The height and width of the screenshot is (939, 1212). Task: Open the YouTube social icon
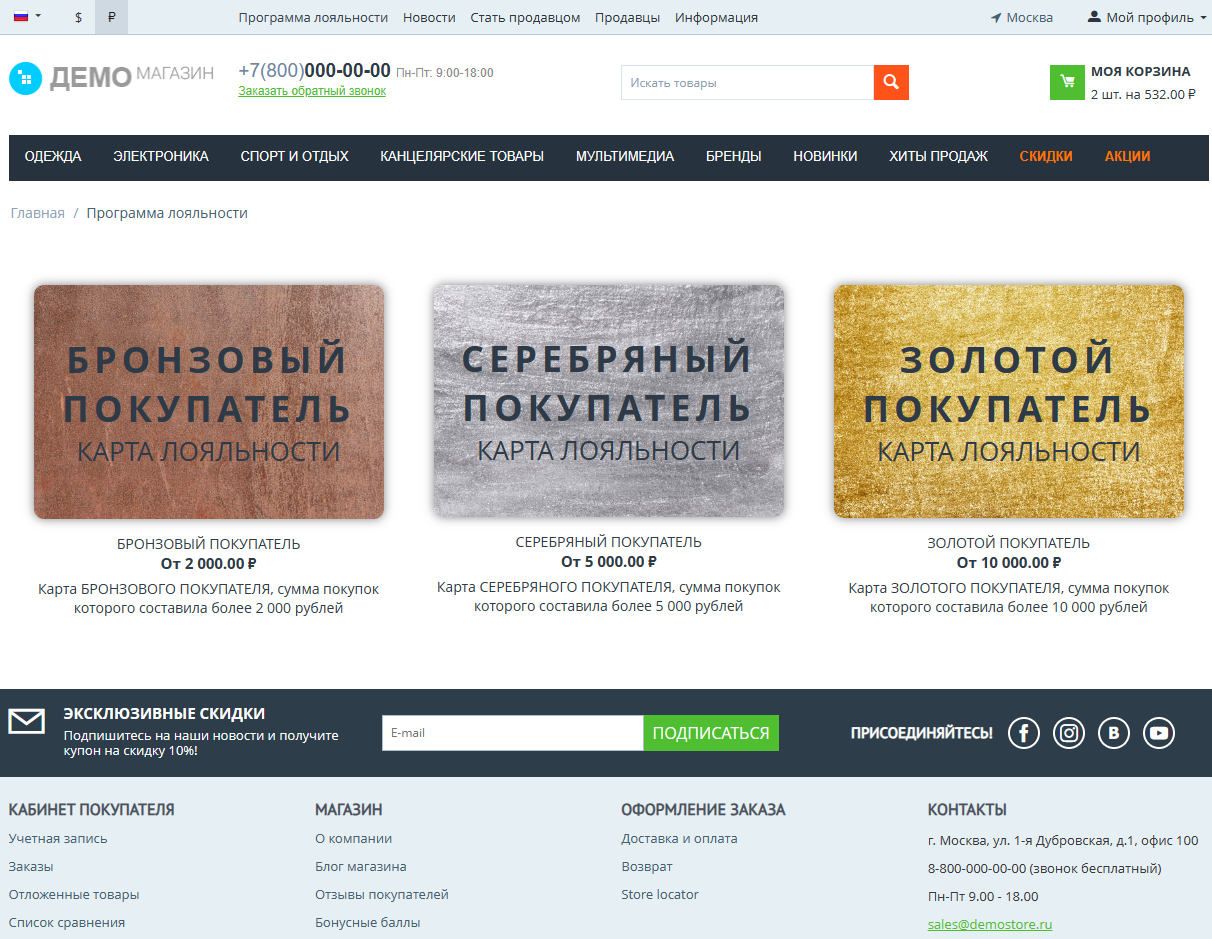point(1159,733)
